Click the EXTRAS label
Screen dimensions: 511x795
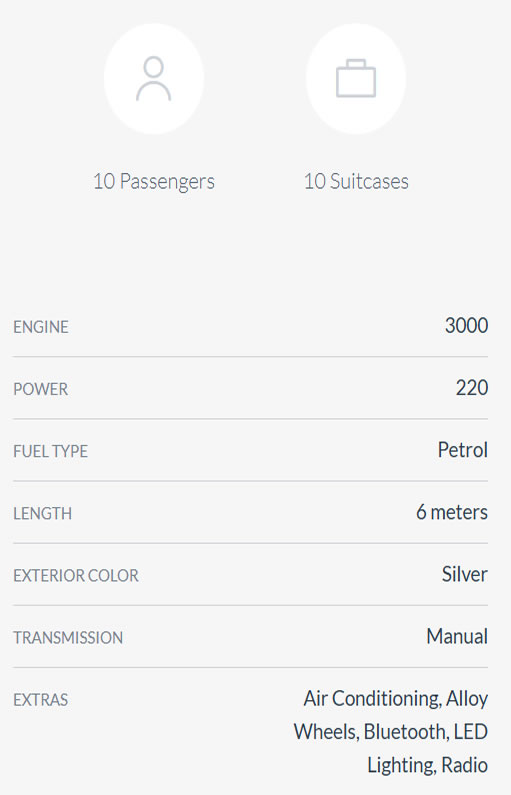tap(41, 700)
